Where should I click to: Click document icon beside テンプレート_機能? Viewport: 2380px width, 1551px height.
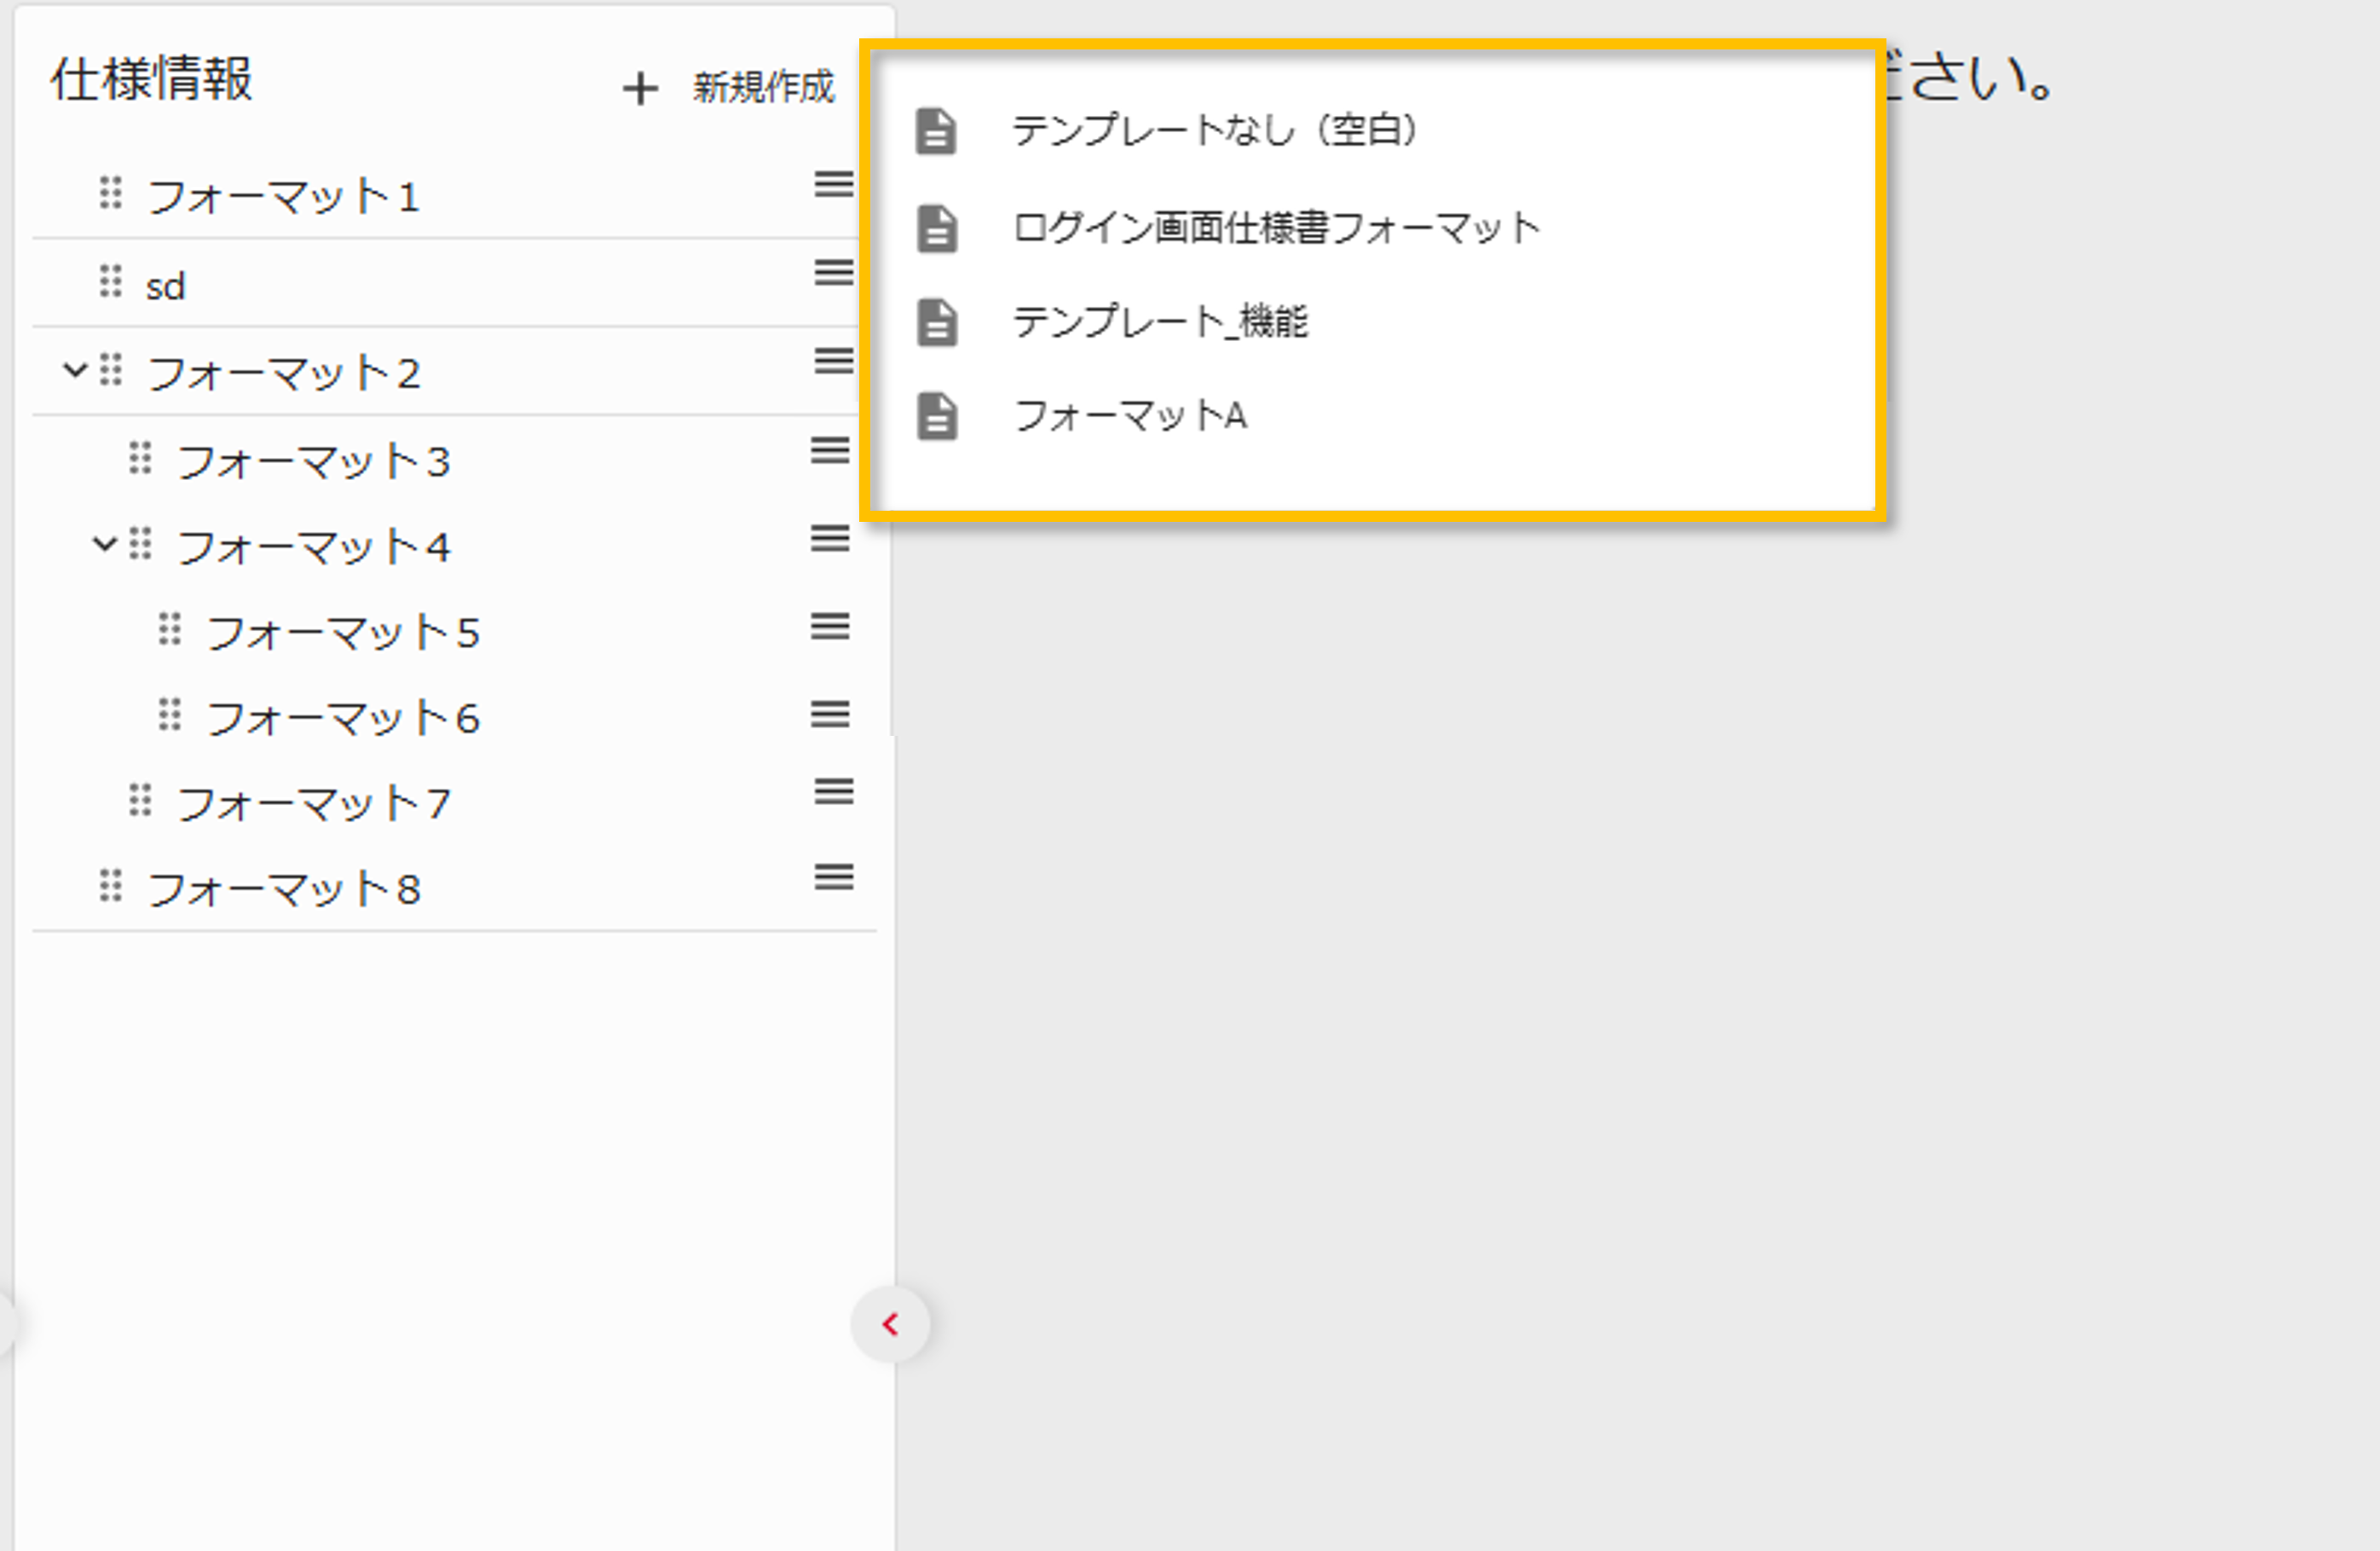click(x=936, y=322)
